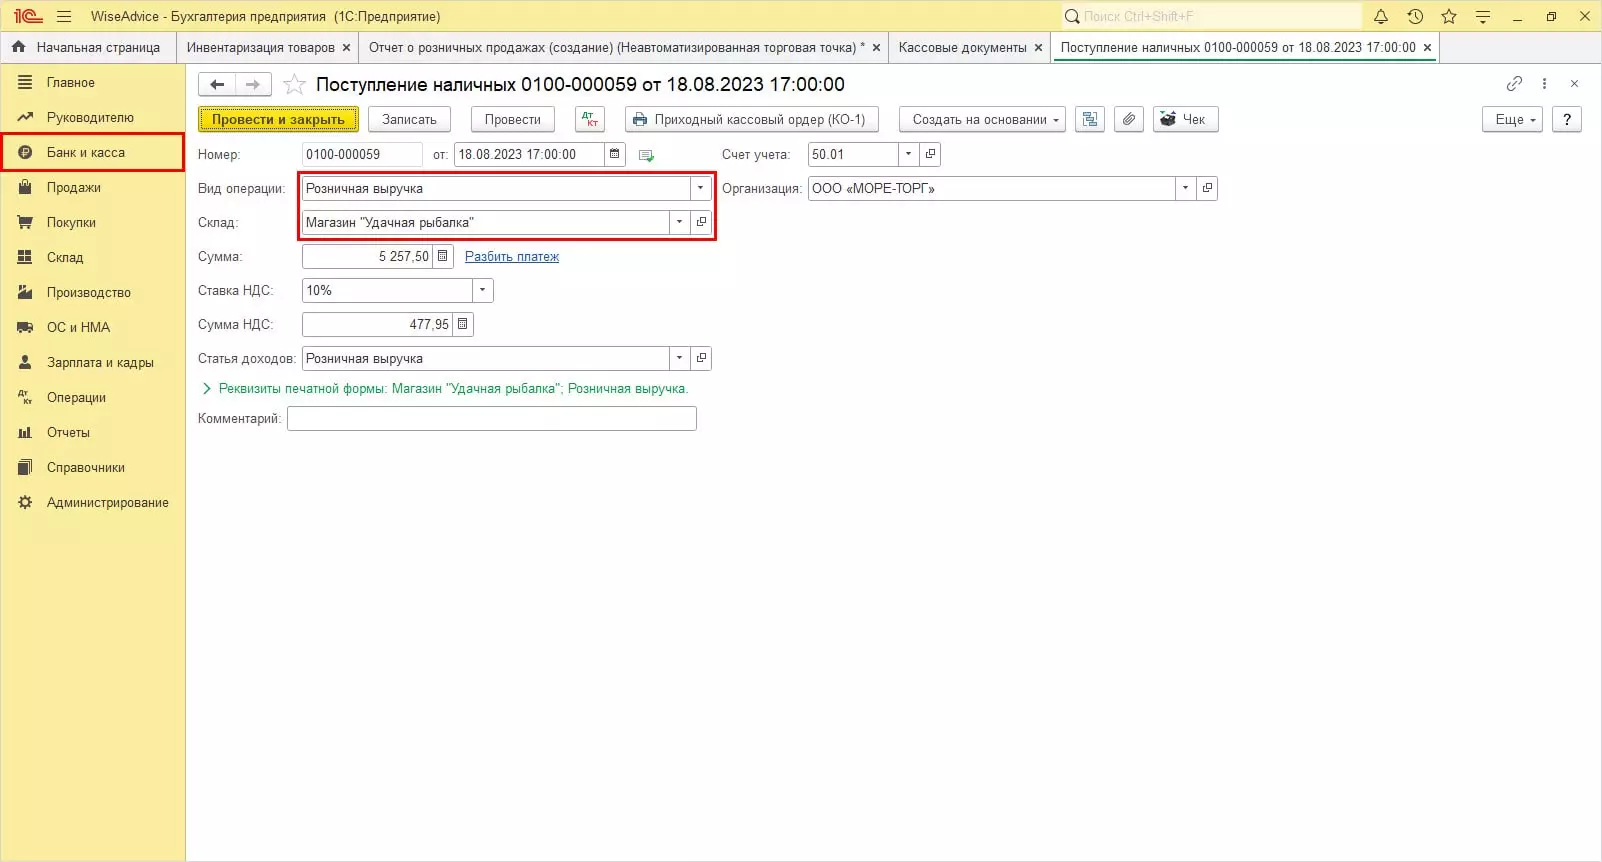The height and width of the screenshot is (862, 1602).
Task: Click the Номер field 0100-000059
Action: pos(362,154)
